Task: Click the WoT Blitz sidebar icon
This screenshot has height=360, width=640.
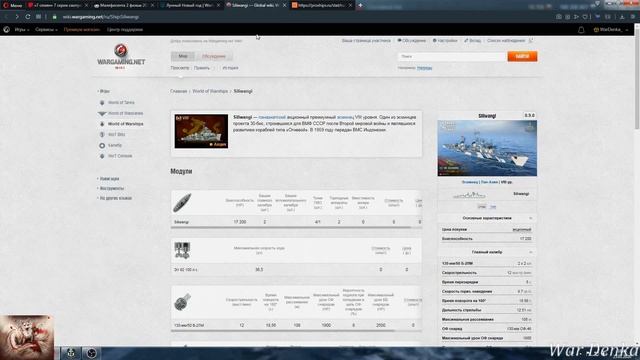Action: click(102, 134)
